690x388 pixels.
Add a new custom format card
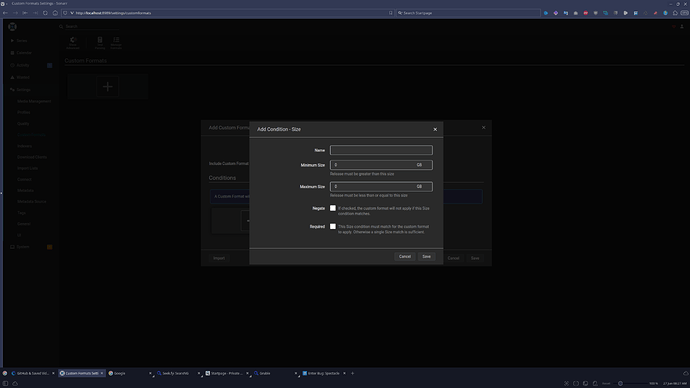(108, 87)
